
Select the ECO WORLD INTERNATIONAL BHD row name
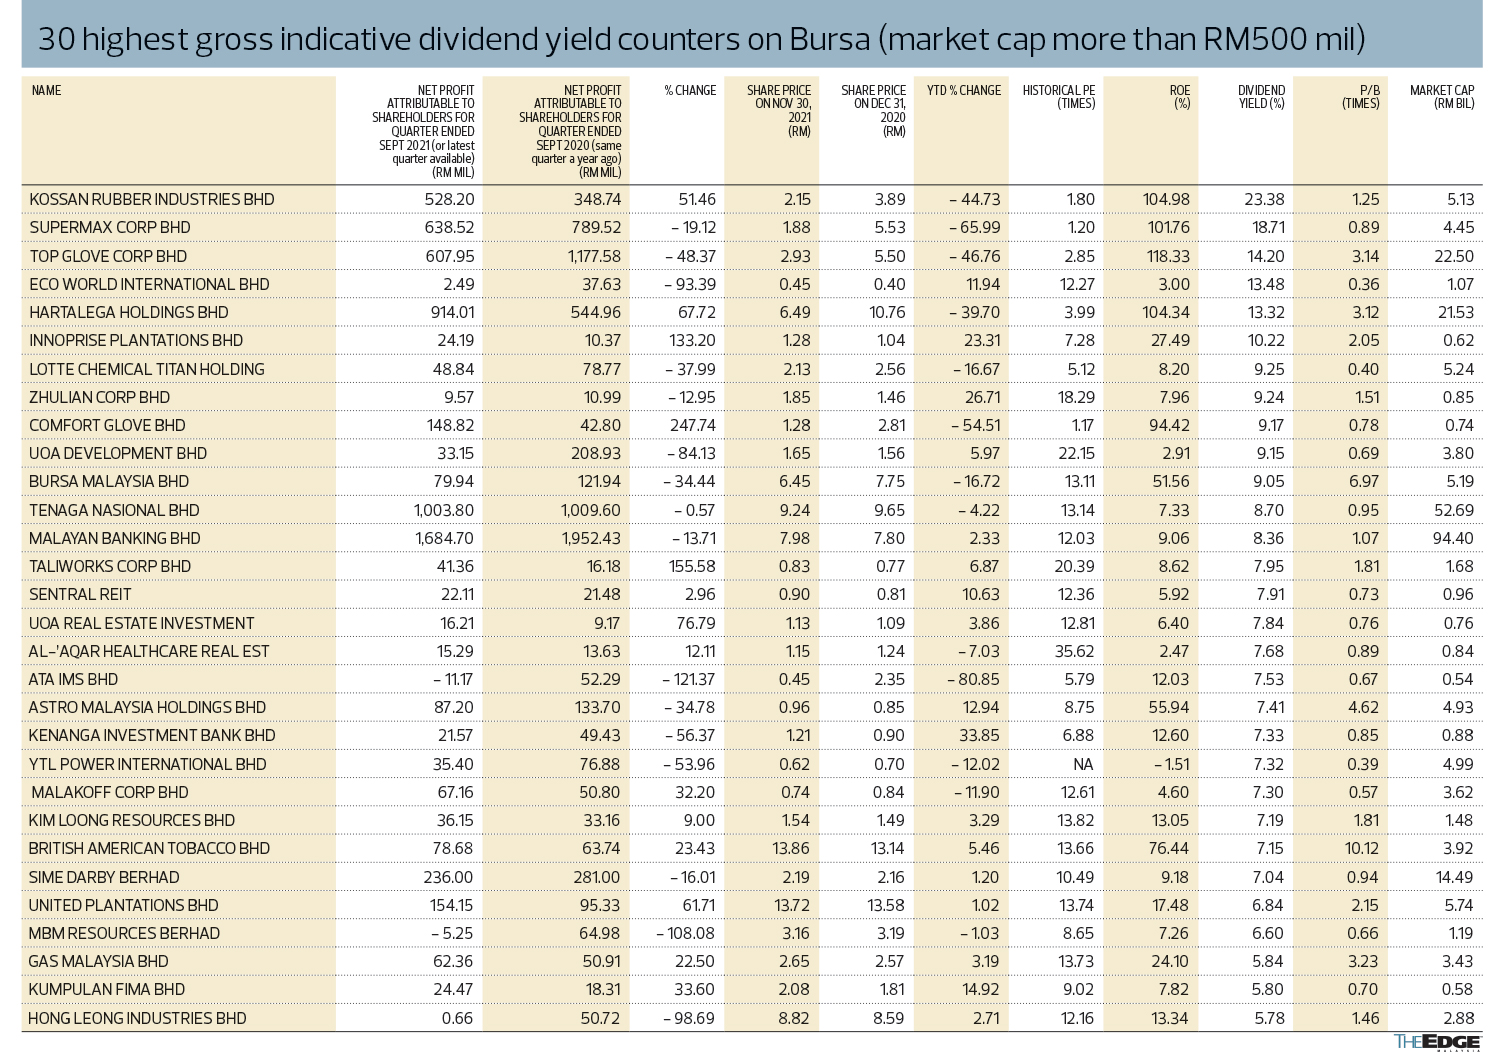point(149,284)
